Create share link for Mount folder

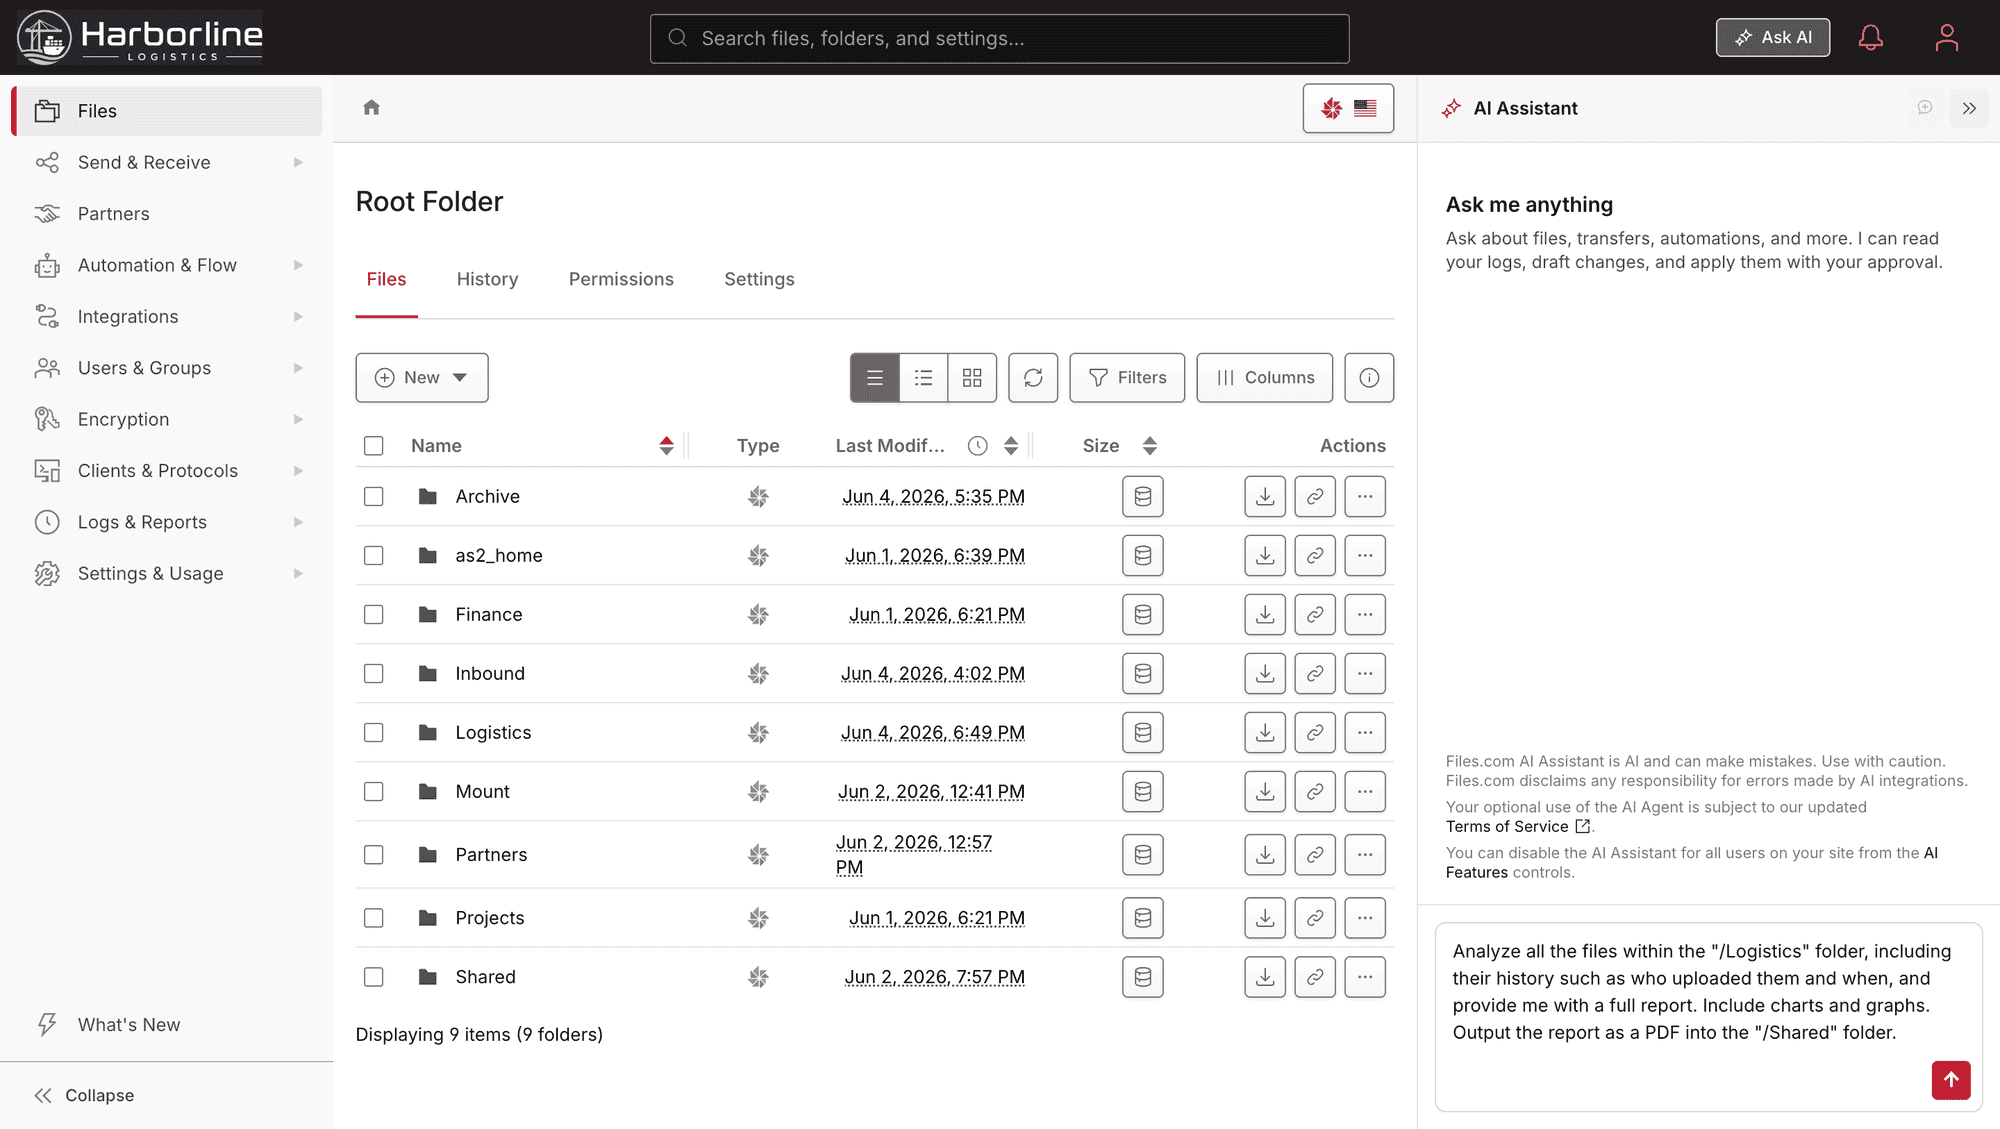pyautogui.click(x=1315, y=792)
